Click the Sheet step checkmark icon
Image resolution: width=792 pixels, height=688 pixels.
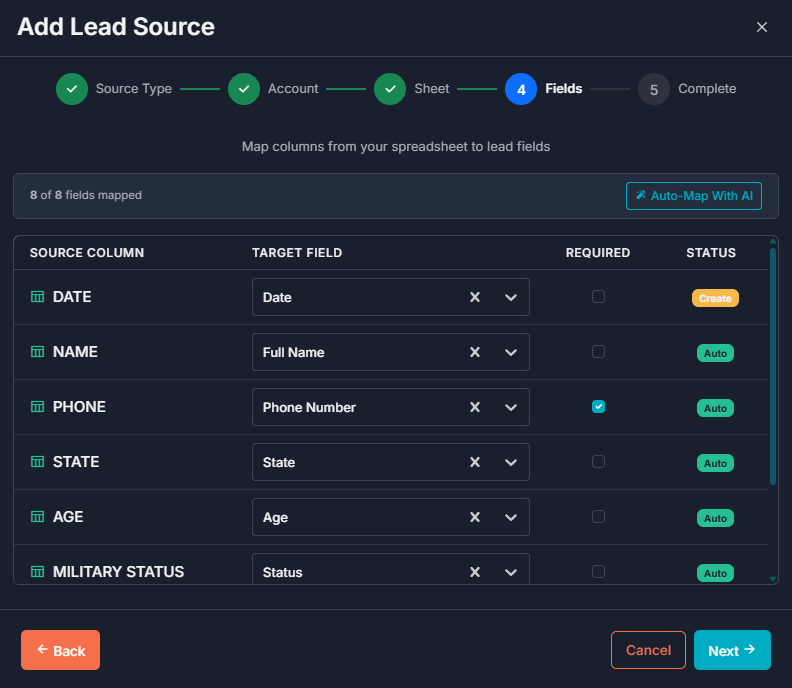[x=390, y=88]
